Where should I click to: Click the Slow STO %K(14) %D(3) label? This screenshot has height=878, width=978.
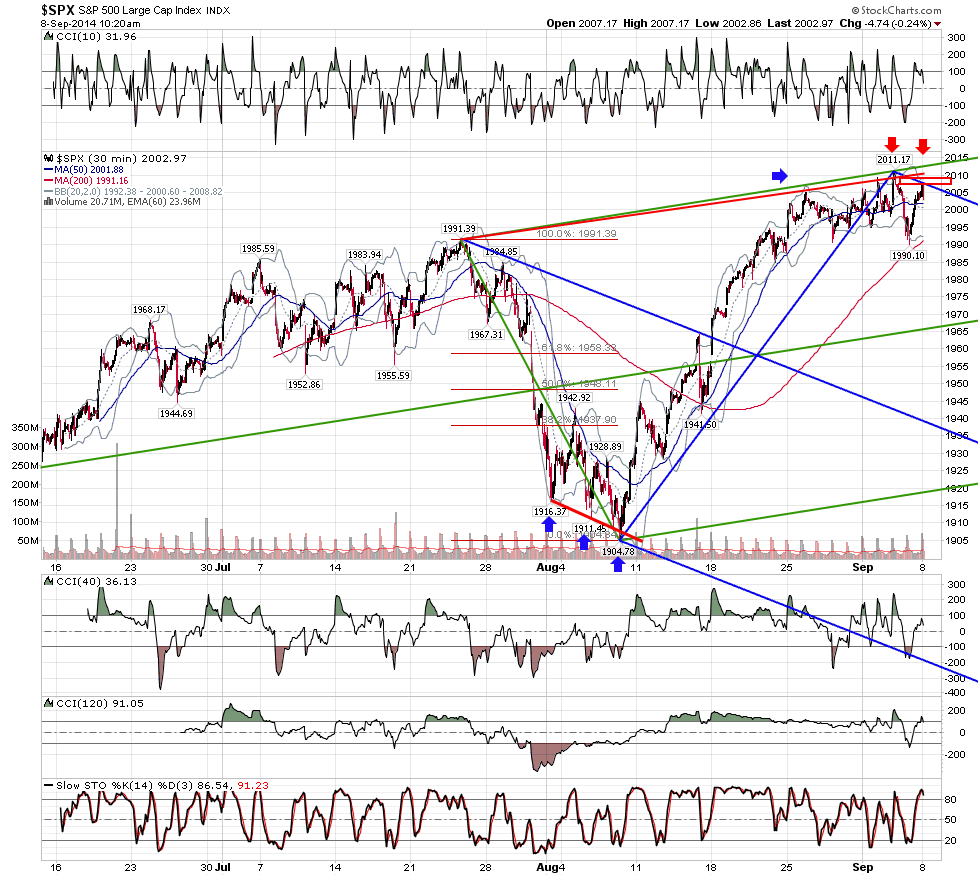[125, 786]
